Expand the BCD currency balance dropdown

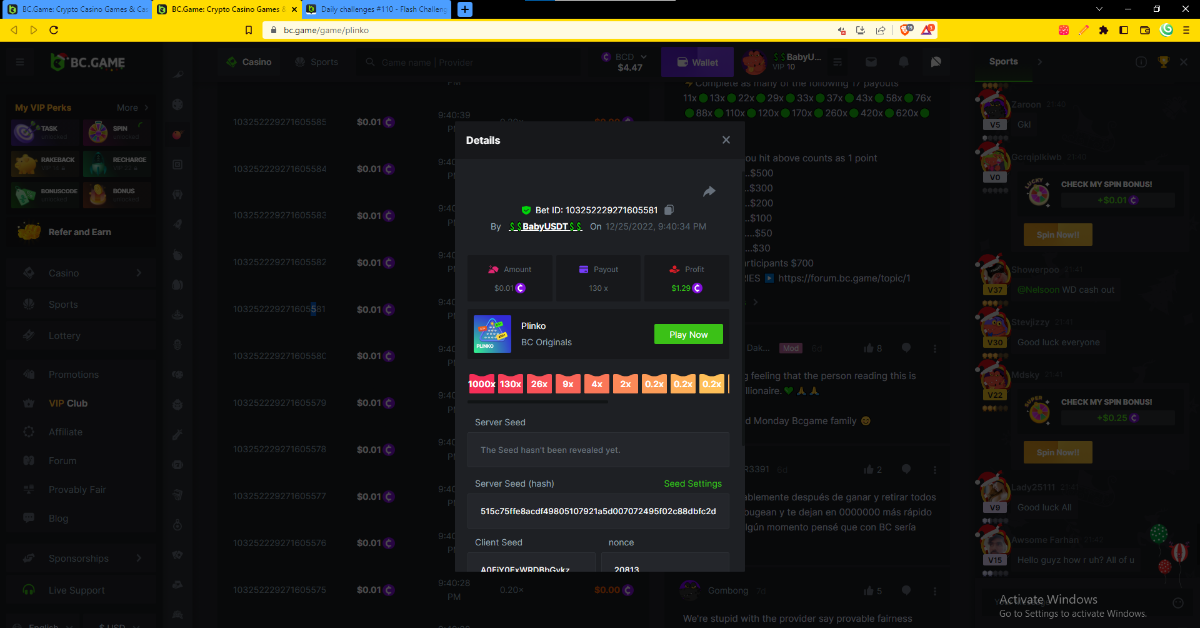643,56
